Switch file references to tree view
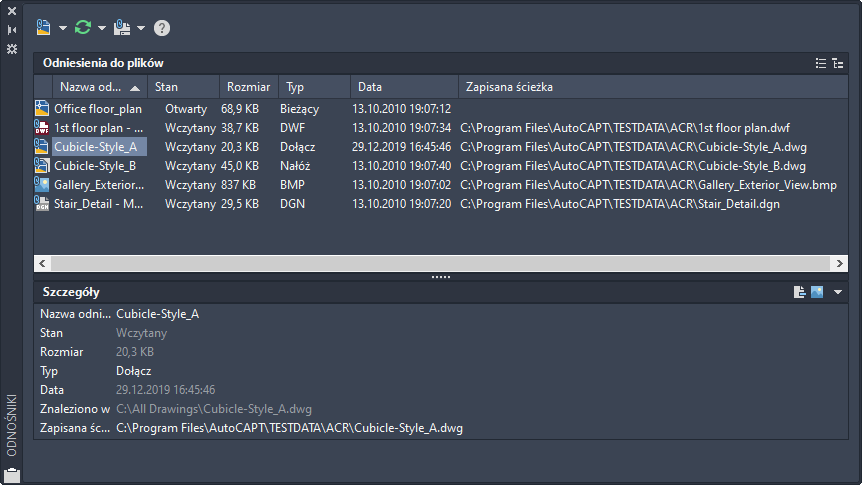Screen dimensions: 862x485 coord(838,63)
